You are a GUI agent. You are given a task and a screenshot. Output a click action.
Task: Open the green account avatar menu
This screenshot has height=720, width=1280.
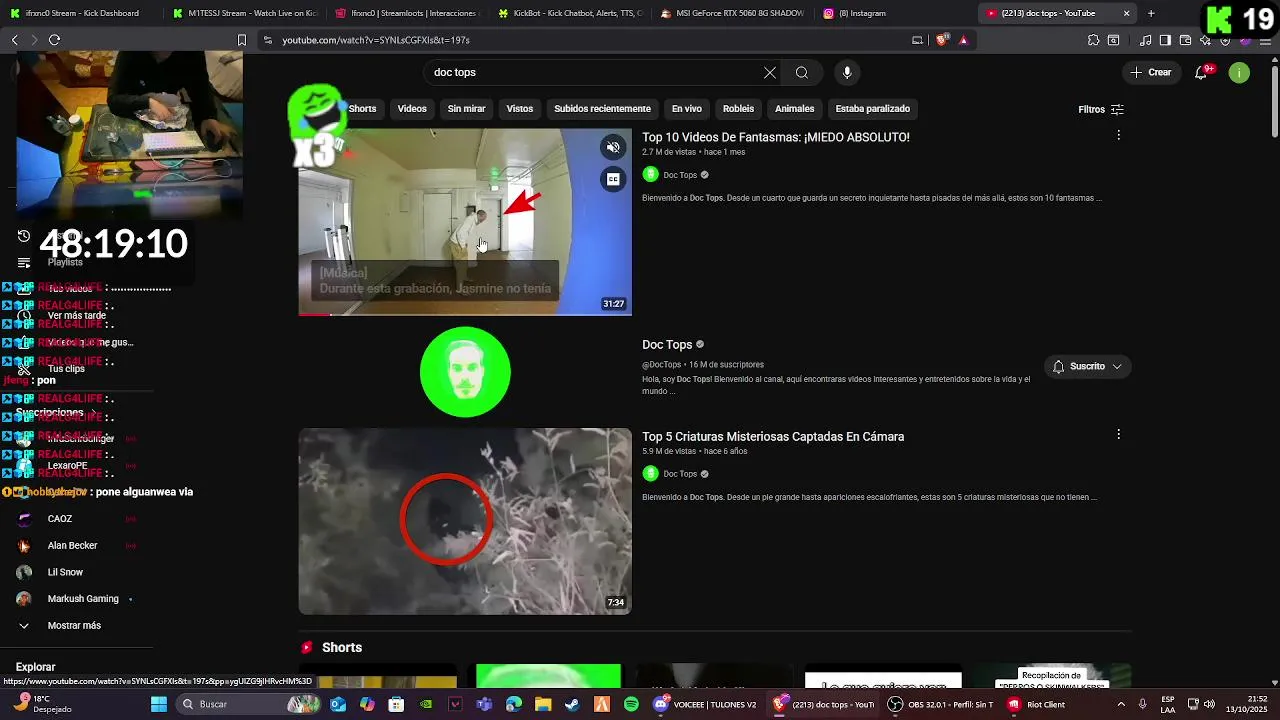1239,72
